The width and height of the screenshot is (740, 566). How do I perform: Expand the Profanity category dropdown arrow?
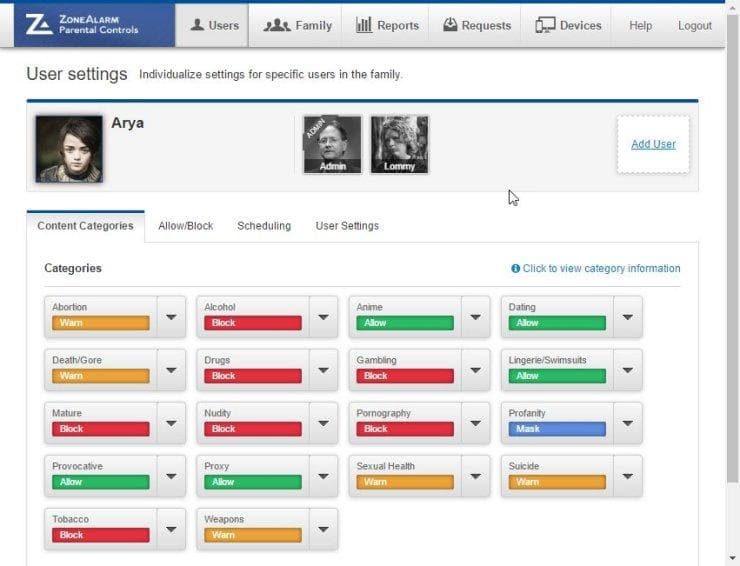(x=628, y=423)
